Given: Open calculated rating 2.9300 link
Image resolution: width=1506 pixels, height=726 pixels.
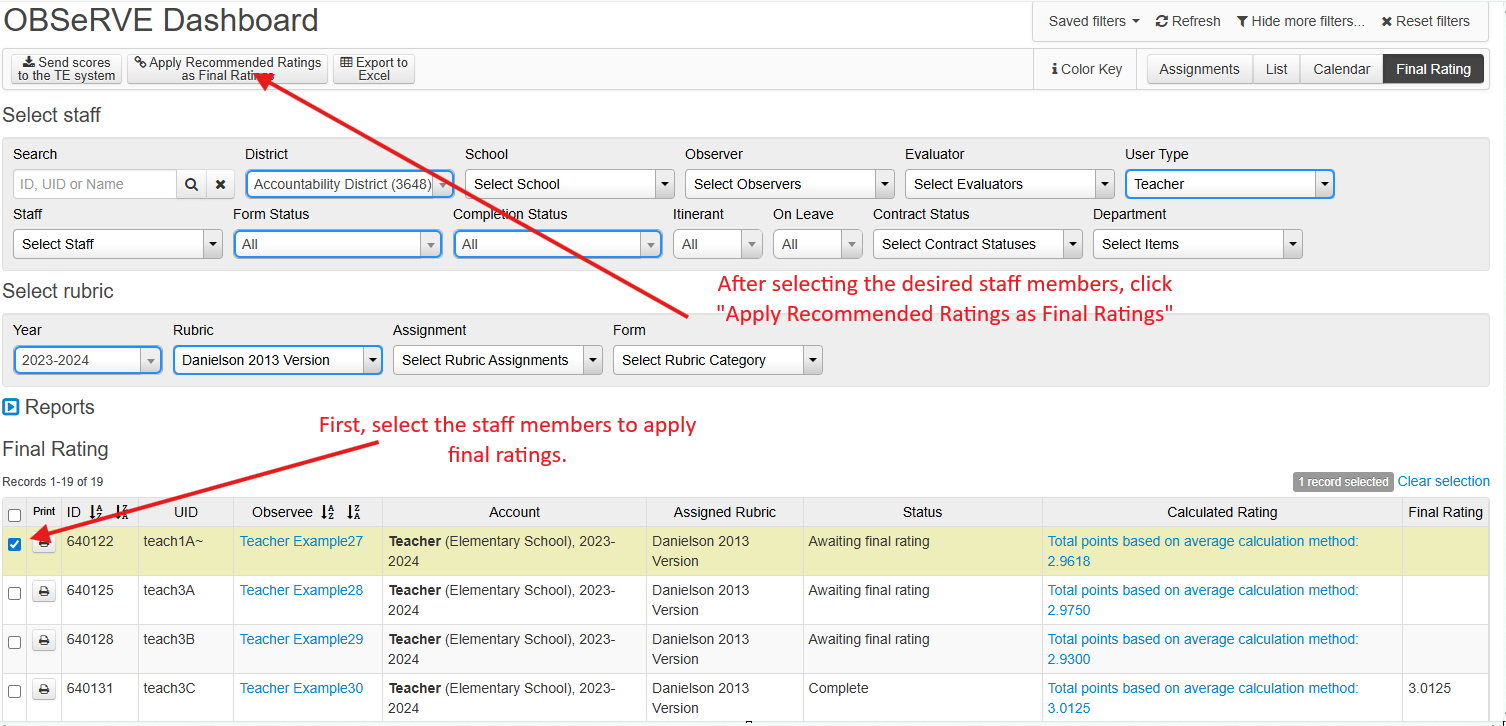Looking at the screenshot, I should 1203,649.
